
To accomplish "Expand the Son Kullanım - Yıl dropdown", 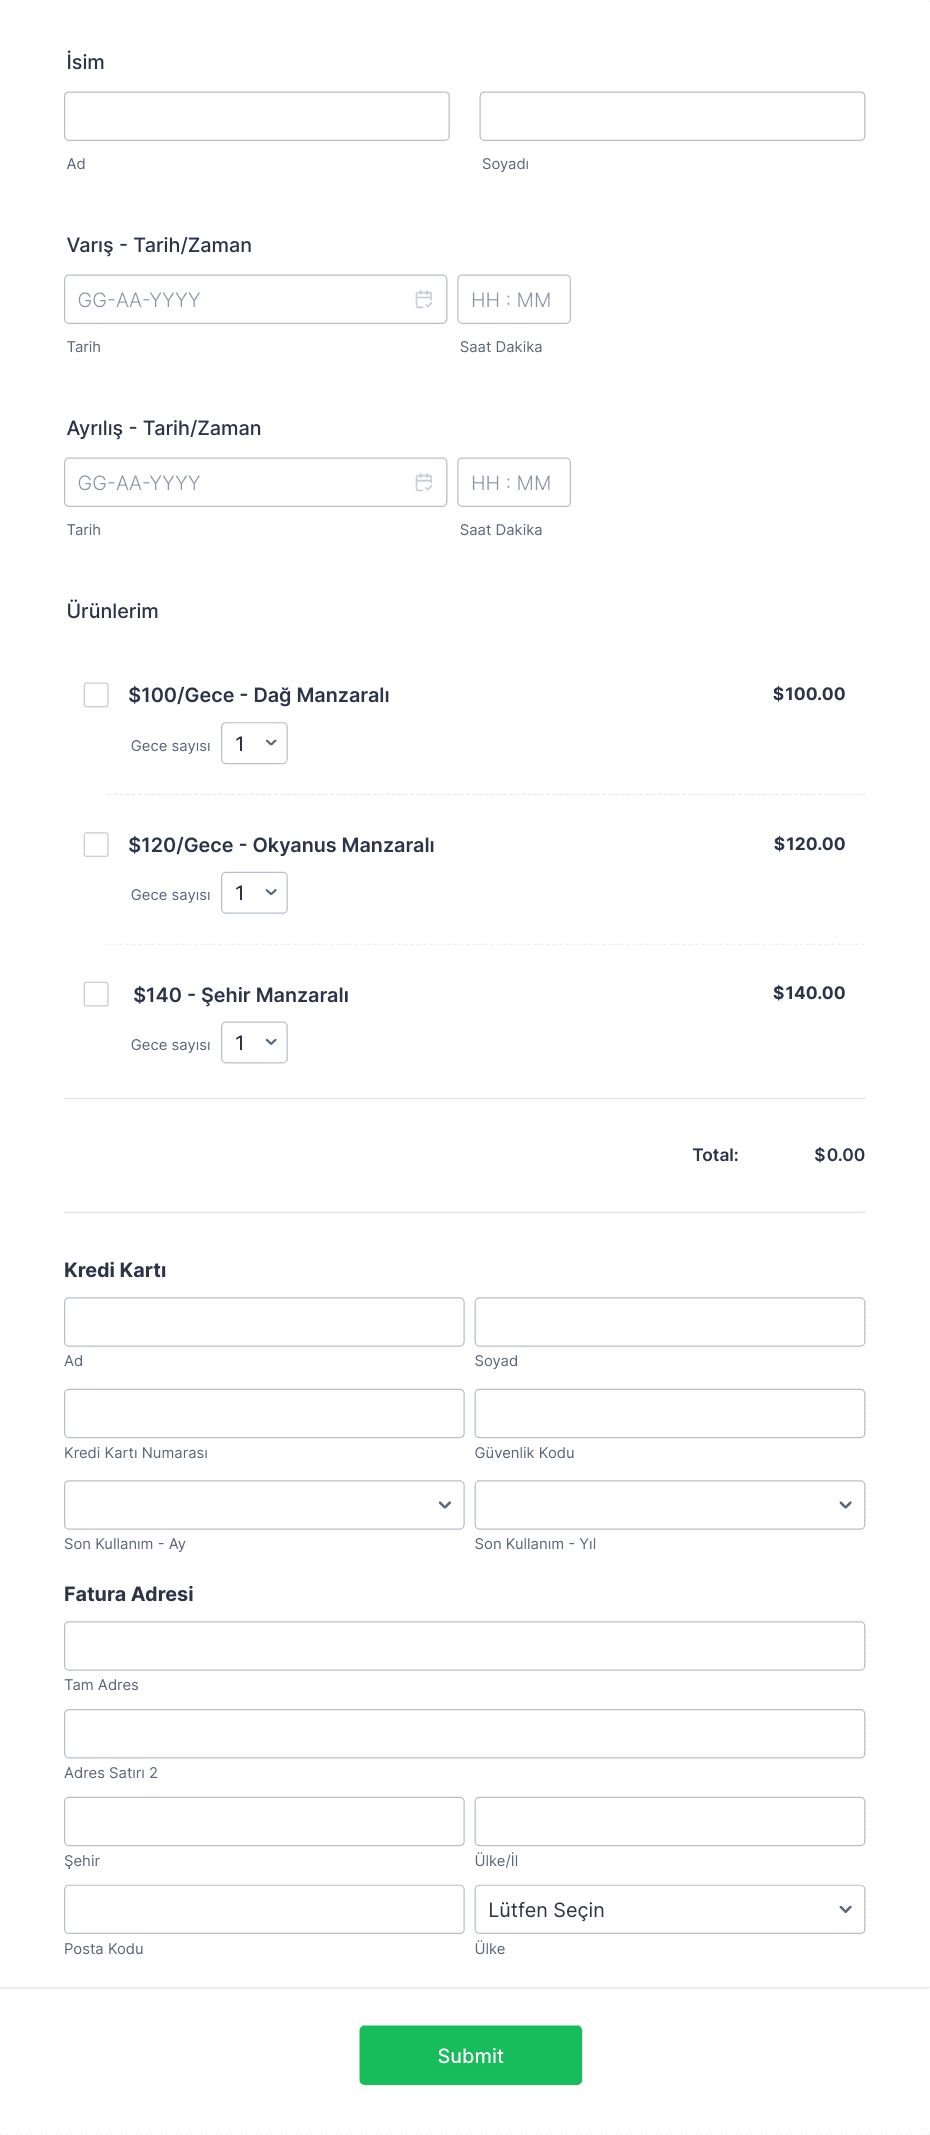I will click(669, 1505).
